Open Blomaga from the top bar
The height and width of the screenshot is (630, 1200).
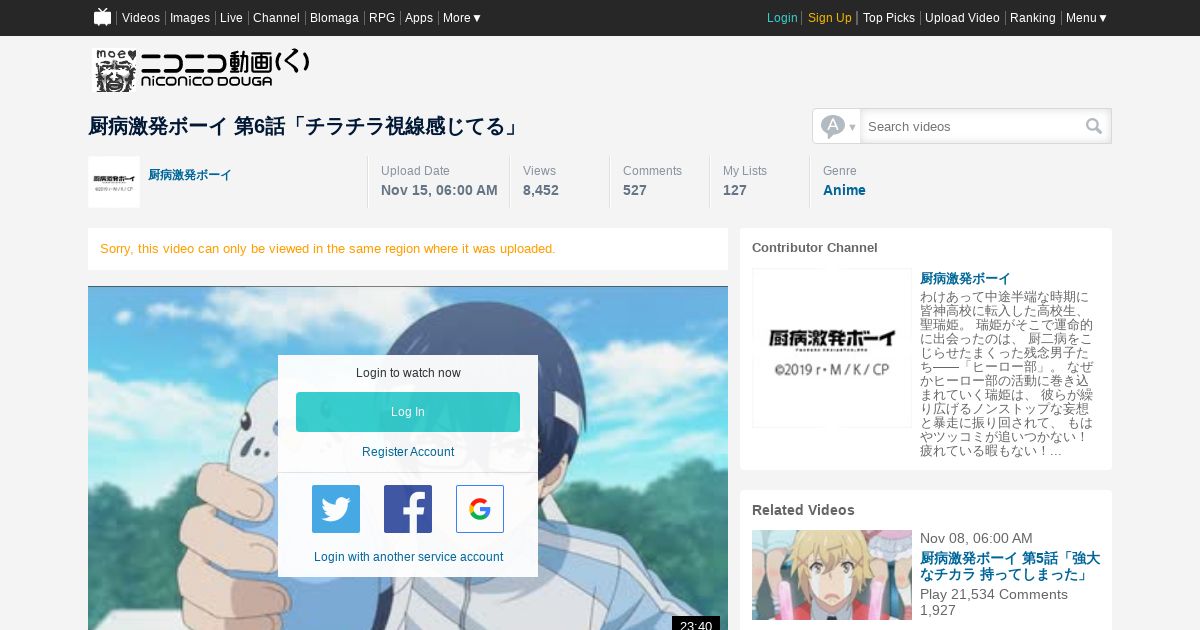point(334,18)
